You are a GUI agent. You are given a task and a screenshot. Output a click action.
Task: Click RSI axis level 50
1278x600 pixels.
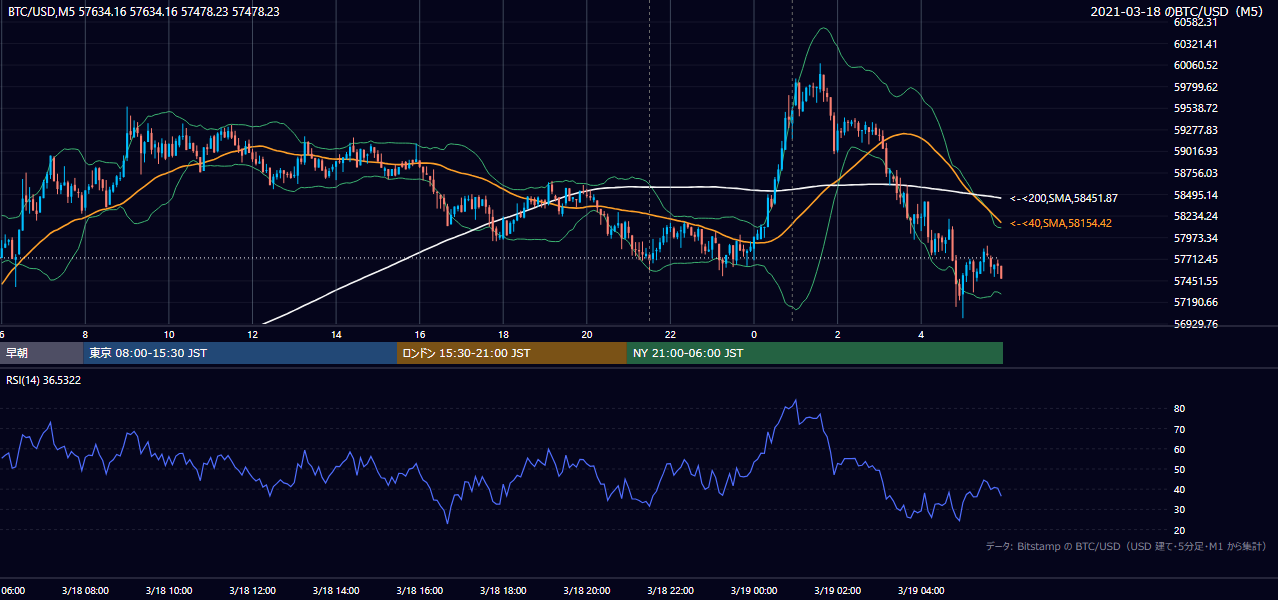[1179, 469]
